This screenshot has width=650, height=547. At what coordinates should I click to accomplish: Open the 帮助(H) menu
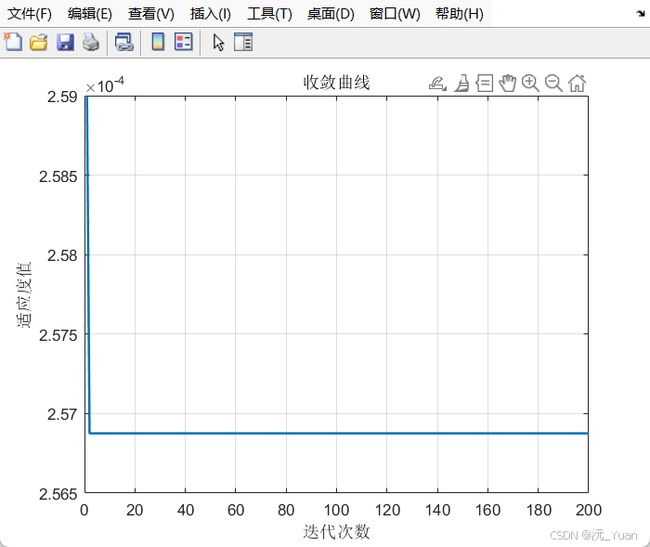[x=459, y=14]
